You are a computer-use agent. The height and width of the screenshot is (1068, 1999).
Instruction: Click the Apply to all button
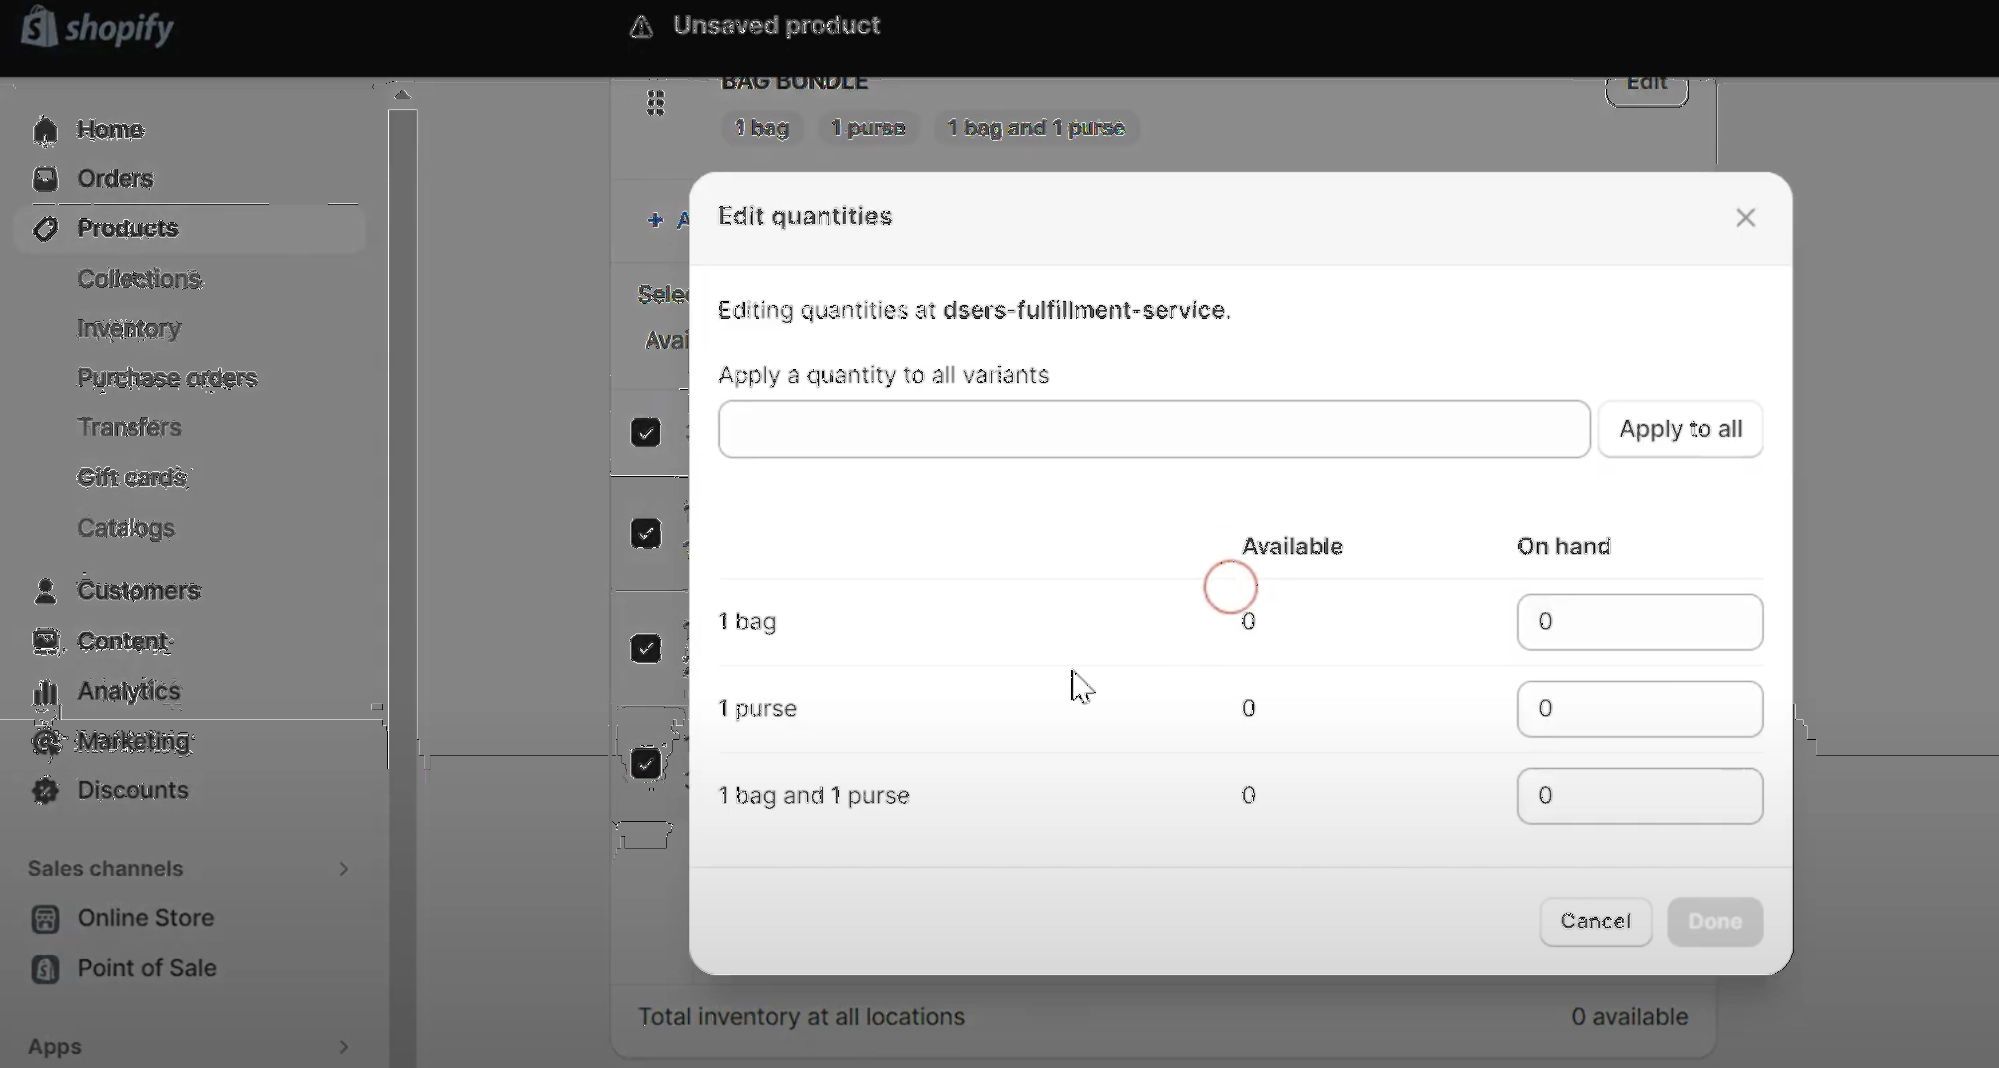coord(1680,429)
